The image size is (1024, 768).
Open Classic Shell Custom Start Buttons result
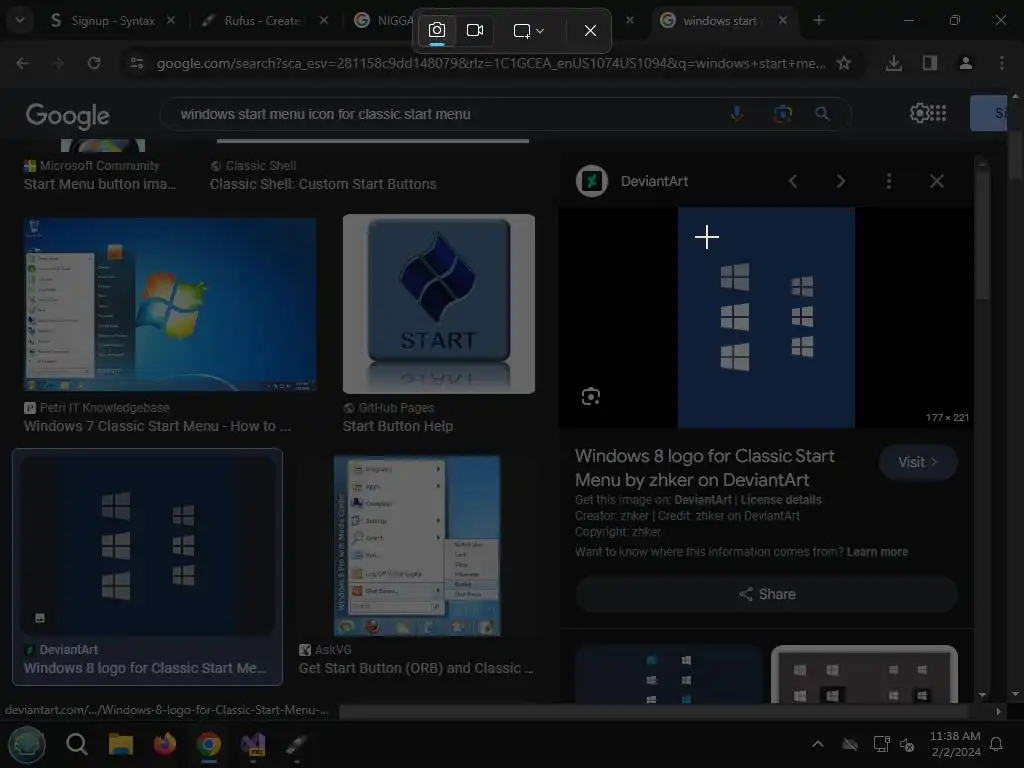(323, 184)
